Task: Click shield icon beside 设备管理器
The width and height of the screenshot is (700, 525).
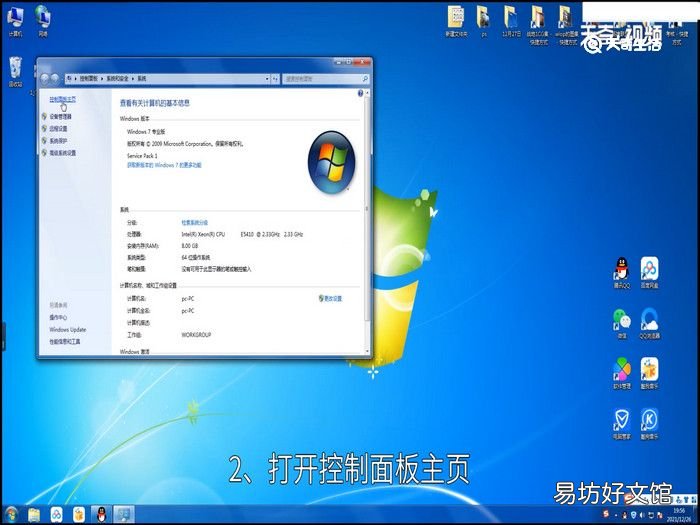Action: (44, 116)
